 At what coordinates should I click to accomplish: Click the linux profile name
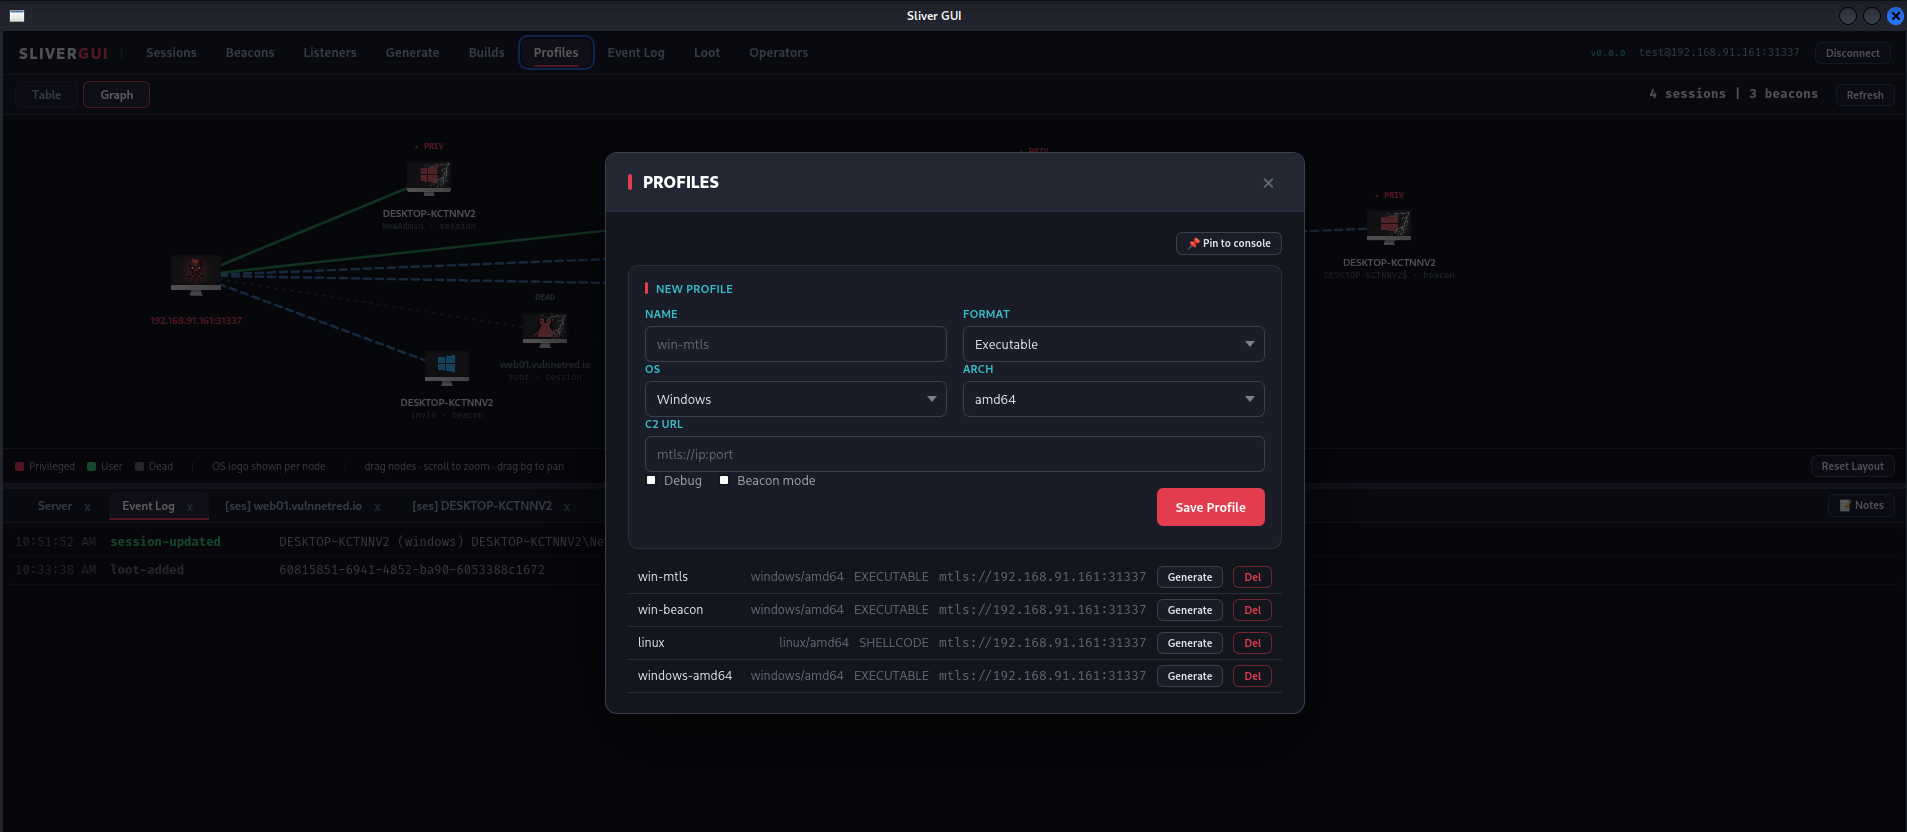651,643
